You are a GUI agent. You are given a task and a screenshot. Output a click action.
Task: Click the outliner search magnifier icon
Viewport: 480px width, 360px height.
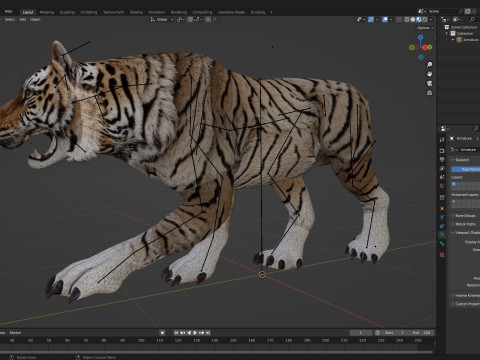(x=472, y=19)
